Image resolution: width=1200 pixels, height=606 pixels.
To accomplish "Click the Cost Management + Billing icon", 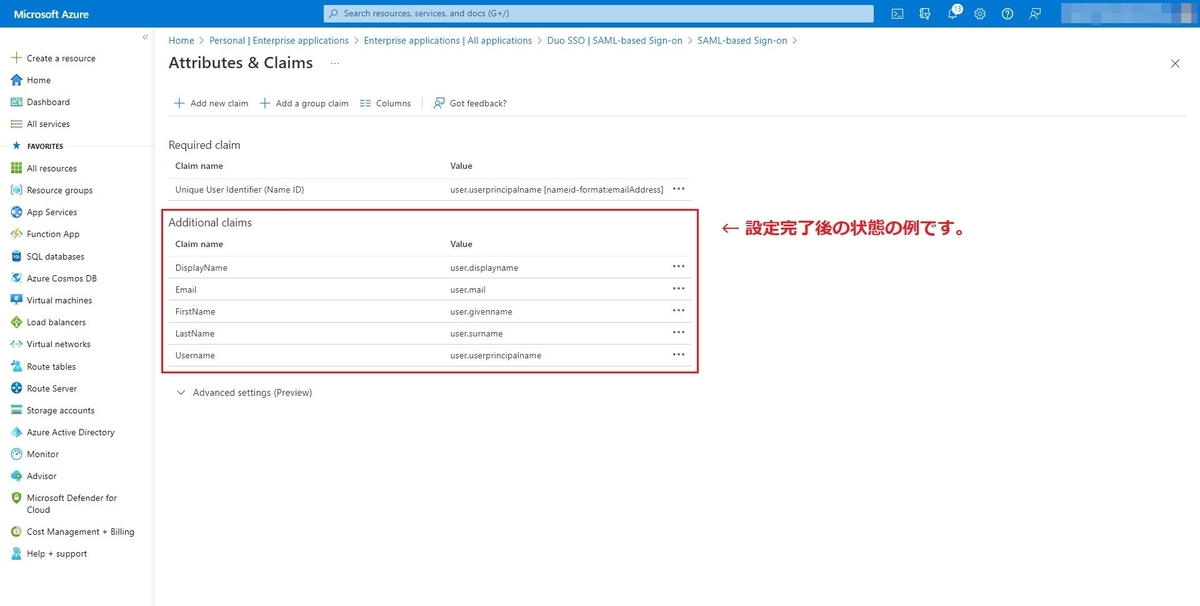I will click(x=16, y=532).
